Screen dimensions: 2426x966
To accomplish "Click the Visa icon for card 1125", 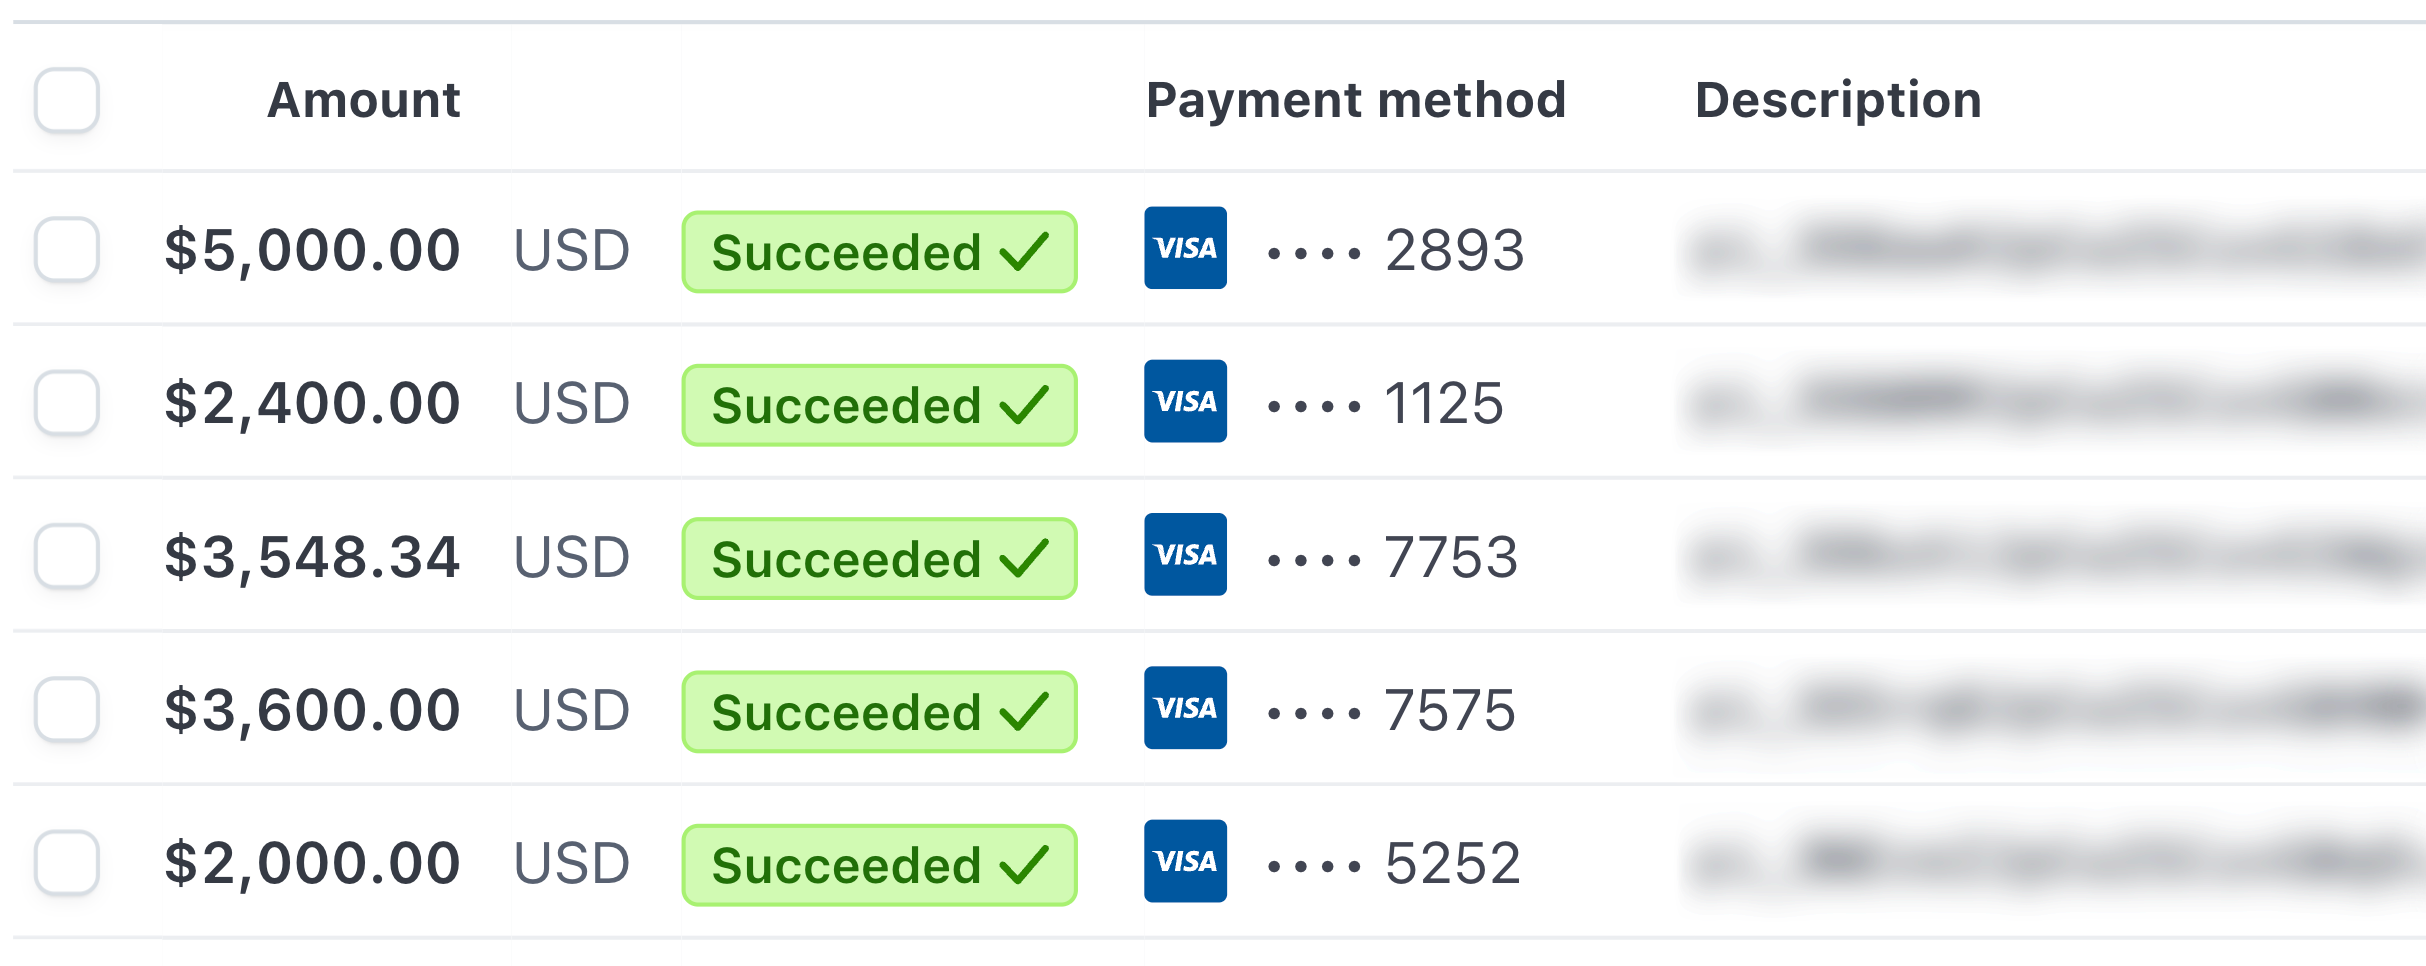I will 1185,401.
